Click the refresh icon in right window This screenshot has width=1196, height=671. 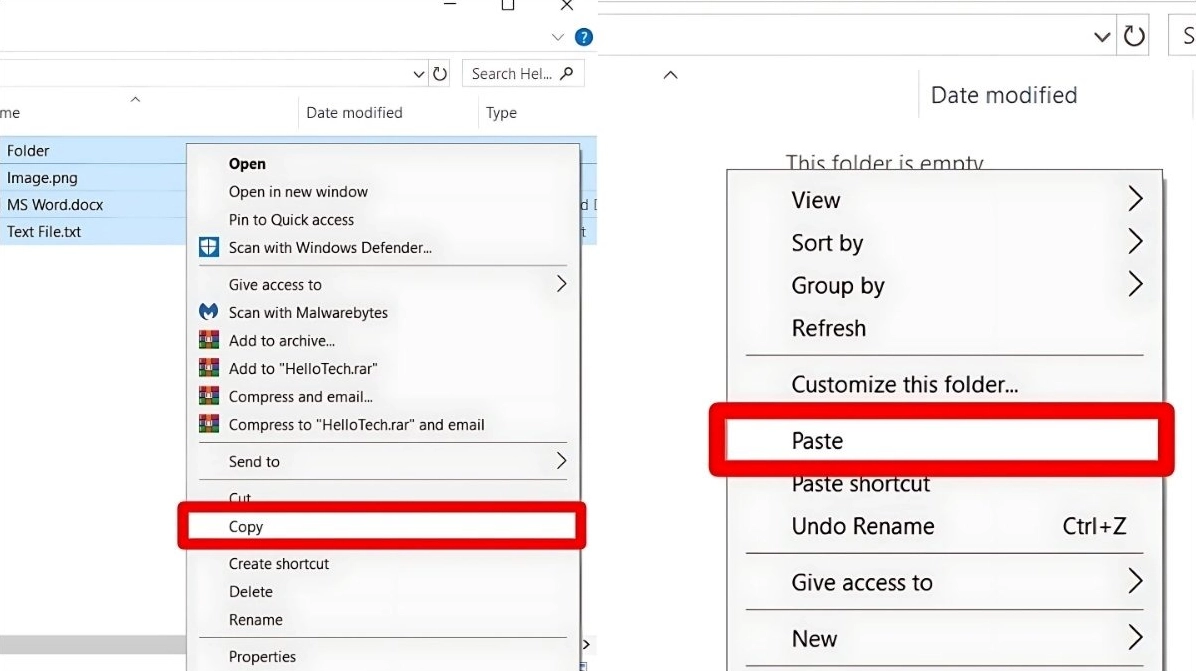pos(1134,37)
